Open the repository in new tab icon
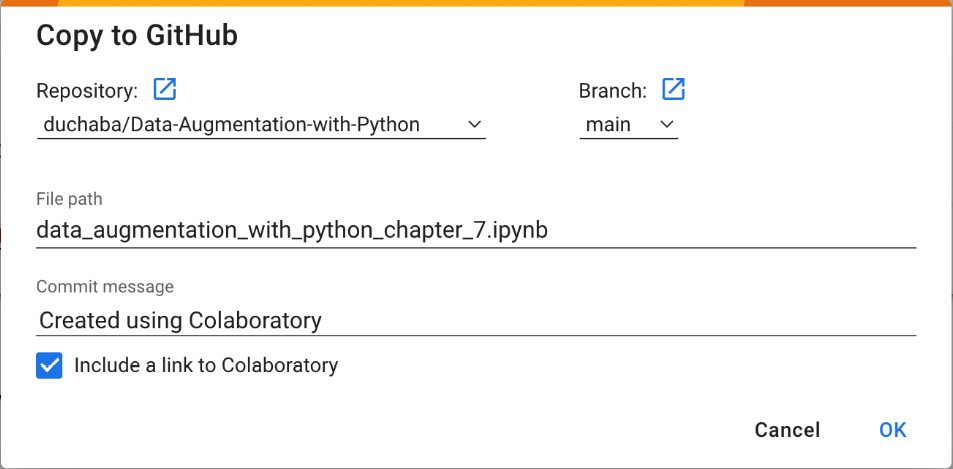The image size is (953, 469). (165, 89)
